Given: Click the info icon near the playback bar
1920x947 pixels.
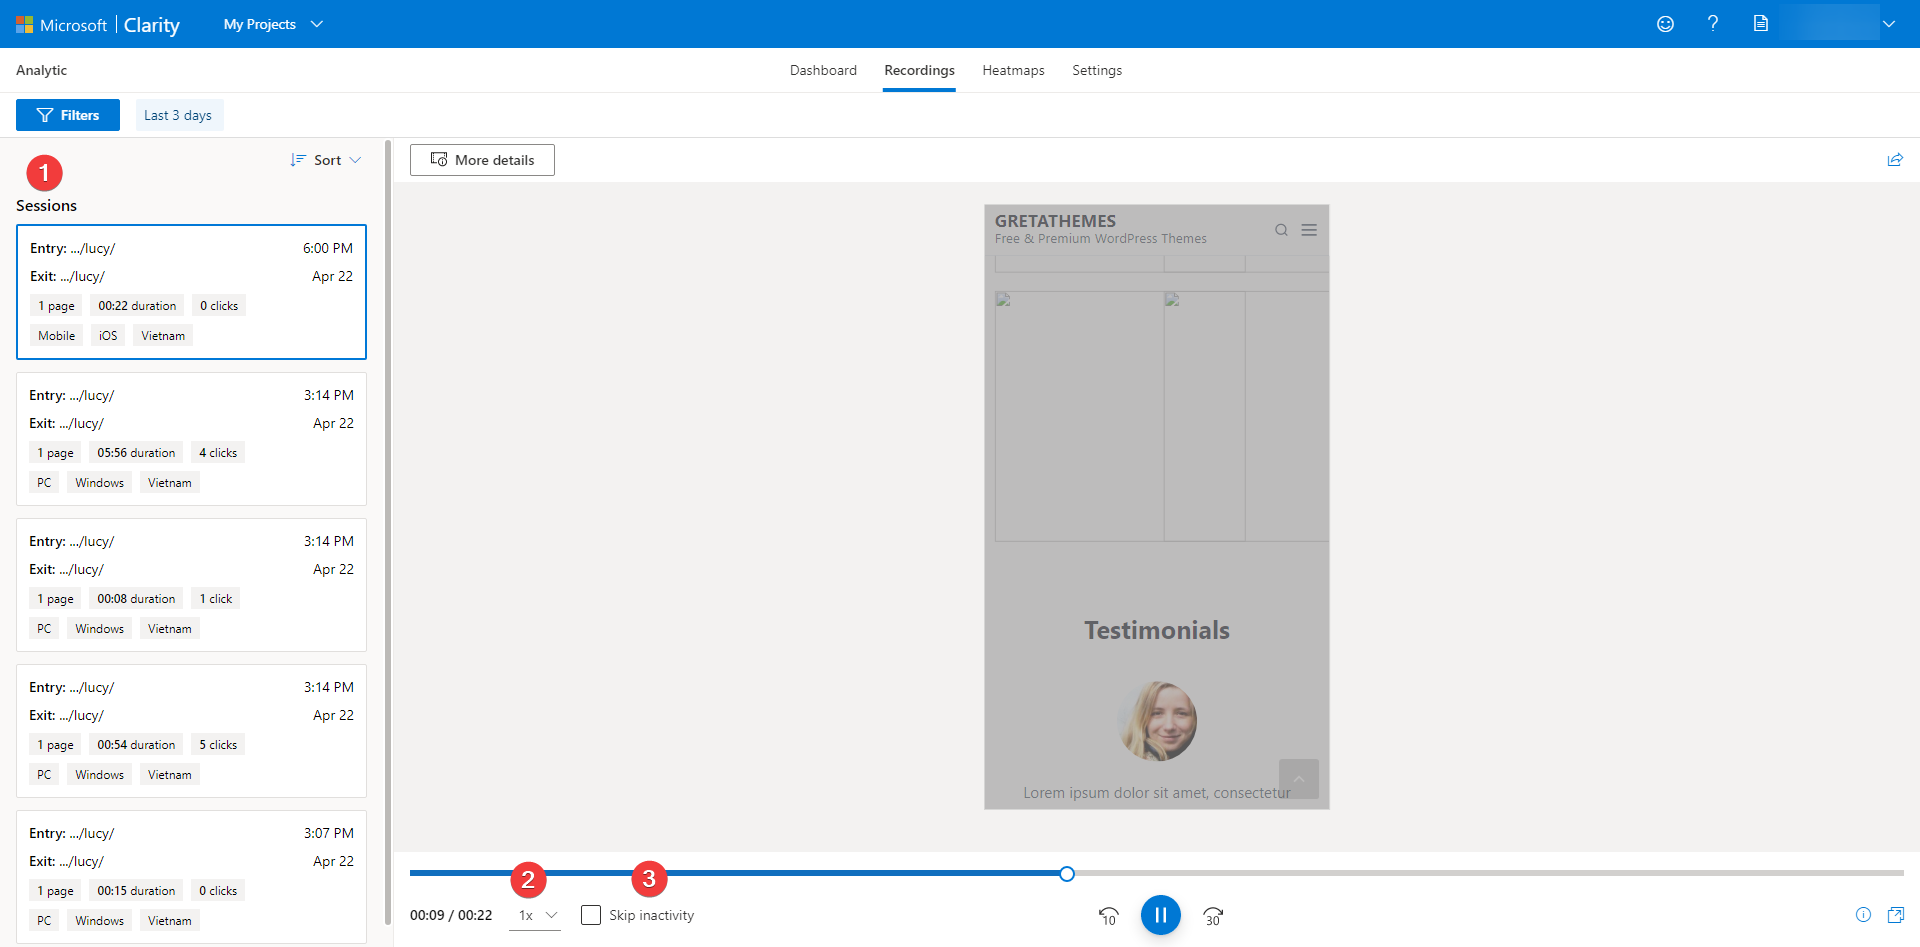Looking at the screenshot, I should point(1863,915).
